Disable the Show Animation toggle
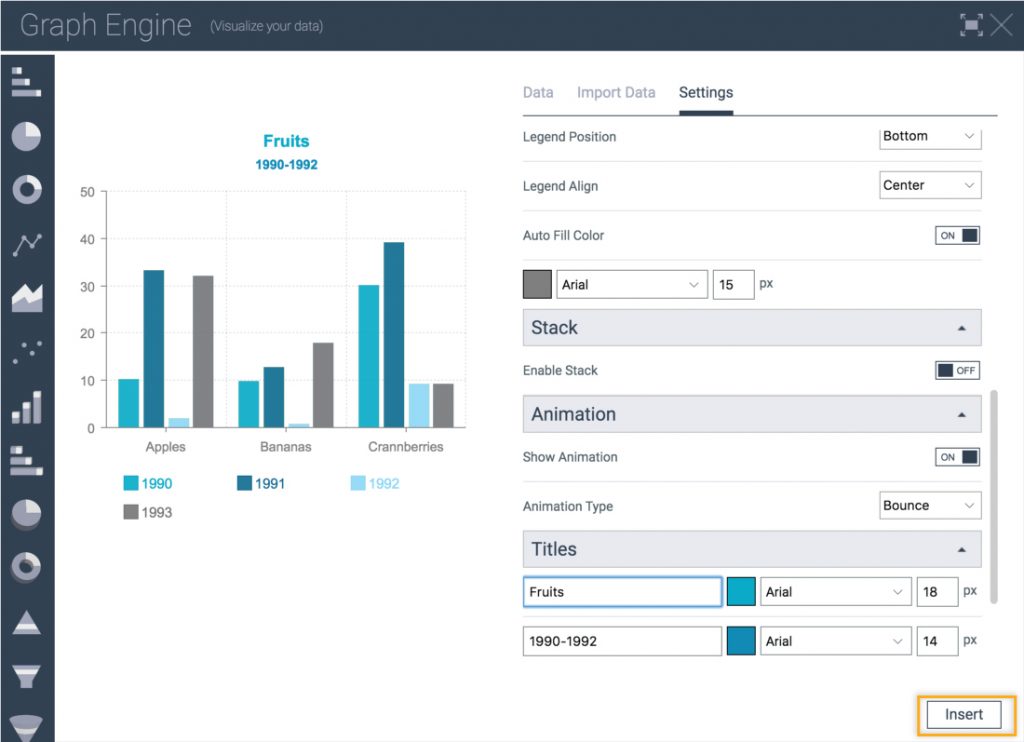The height and width of the screenshot is (742, 1024). (x=957, y=457)
